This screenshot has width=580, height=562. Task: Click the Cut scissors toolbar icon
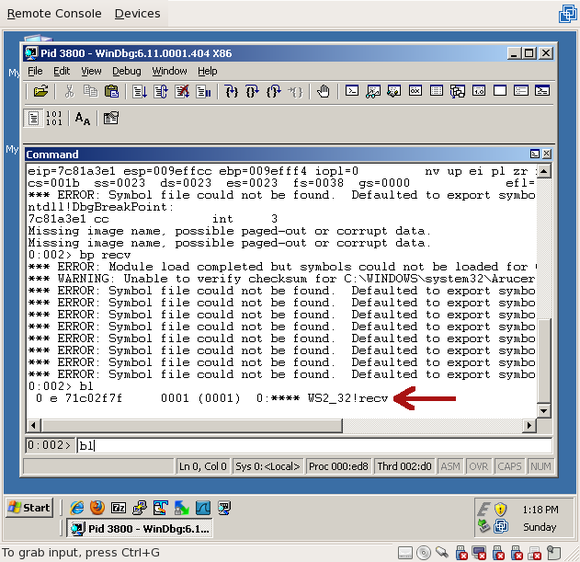(x=69, y=91)
